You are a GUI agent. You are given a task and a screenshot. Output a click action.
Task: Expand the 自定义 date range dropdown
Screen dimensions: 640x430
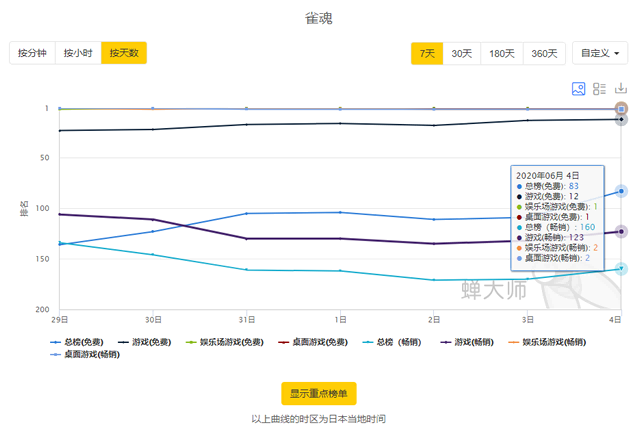pyautogui.click(x=600, y=53)
